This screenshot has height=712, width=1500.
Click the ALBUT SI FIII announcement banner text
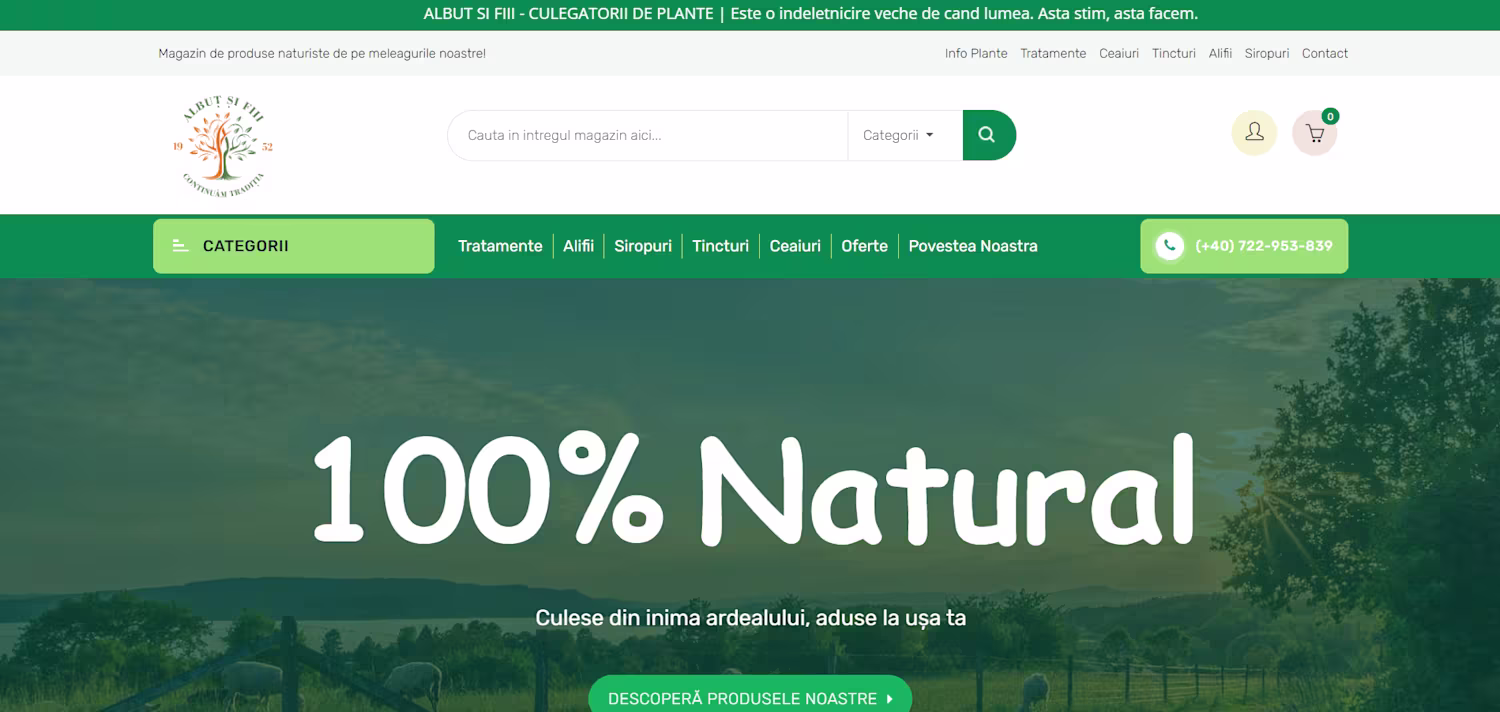click(x=811, y=14)
